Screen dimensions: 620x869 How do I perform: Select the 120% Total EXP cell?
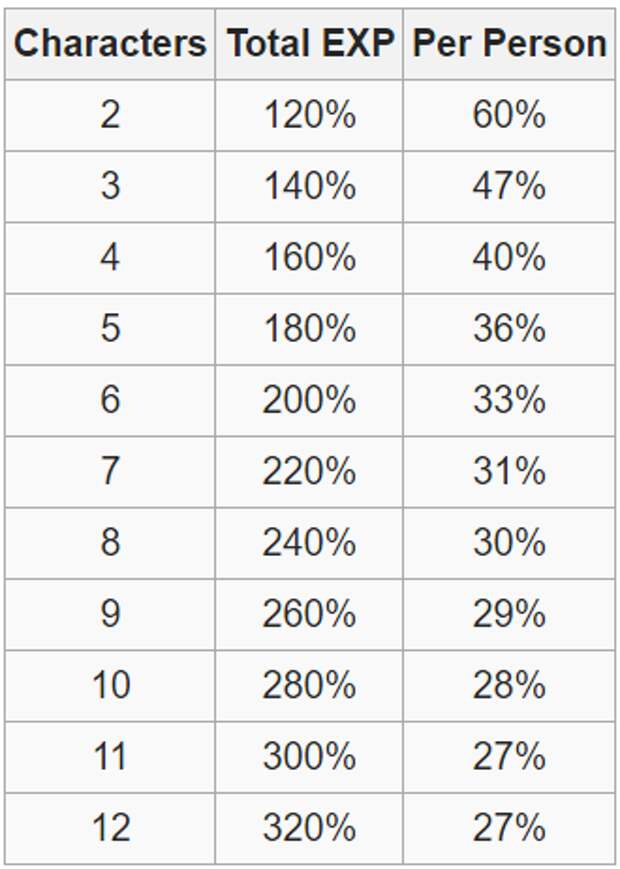coord(309,116)
